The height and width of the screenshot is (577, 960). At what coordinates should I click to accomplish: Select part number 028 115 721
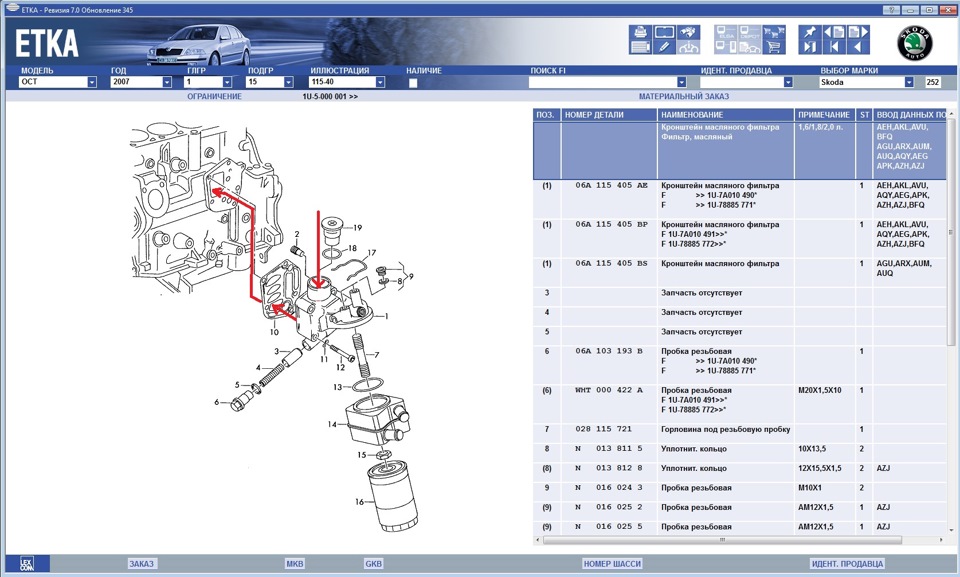pos(603,429)
